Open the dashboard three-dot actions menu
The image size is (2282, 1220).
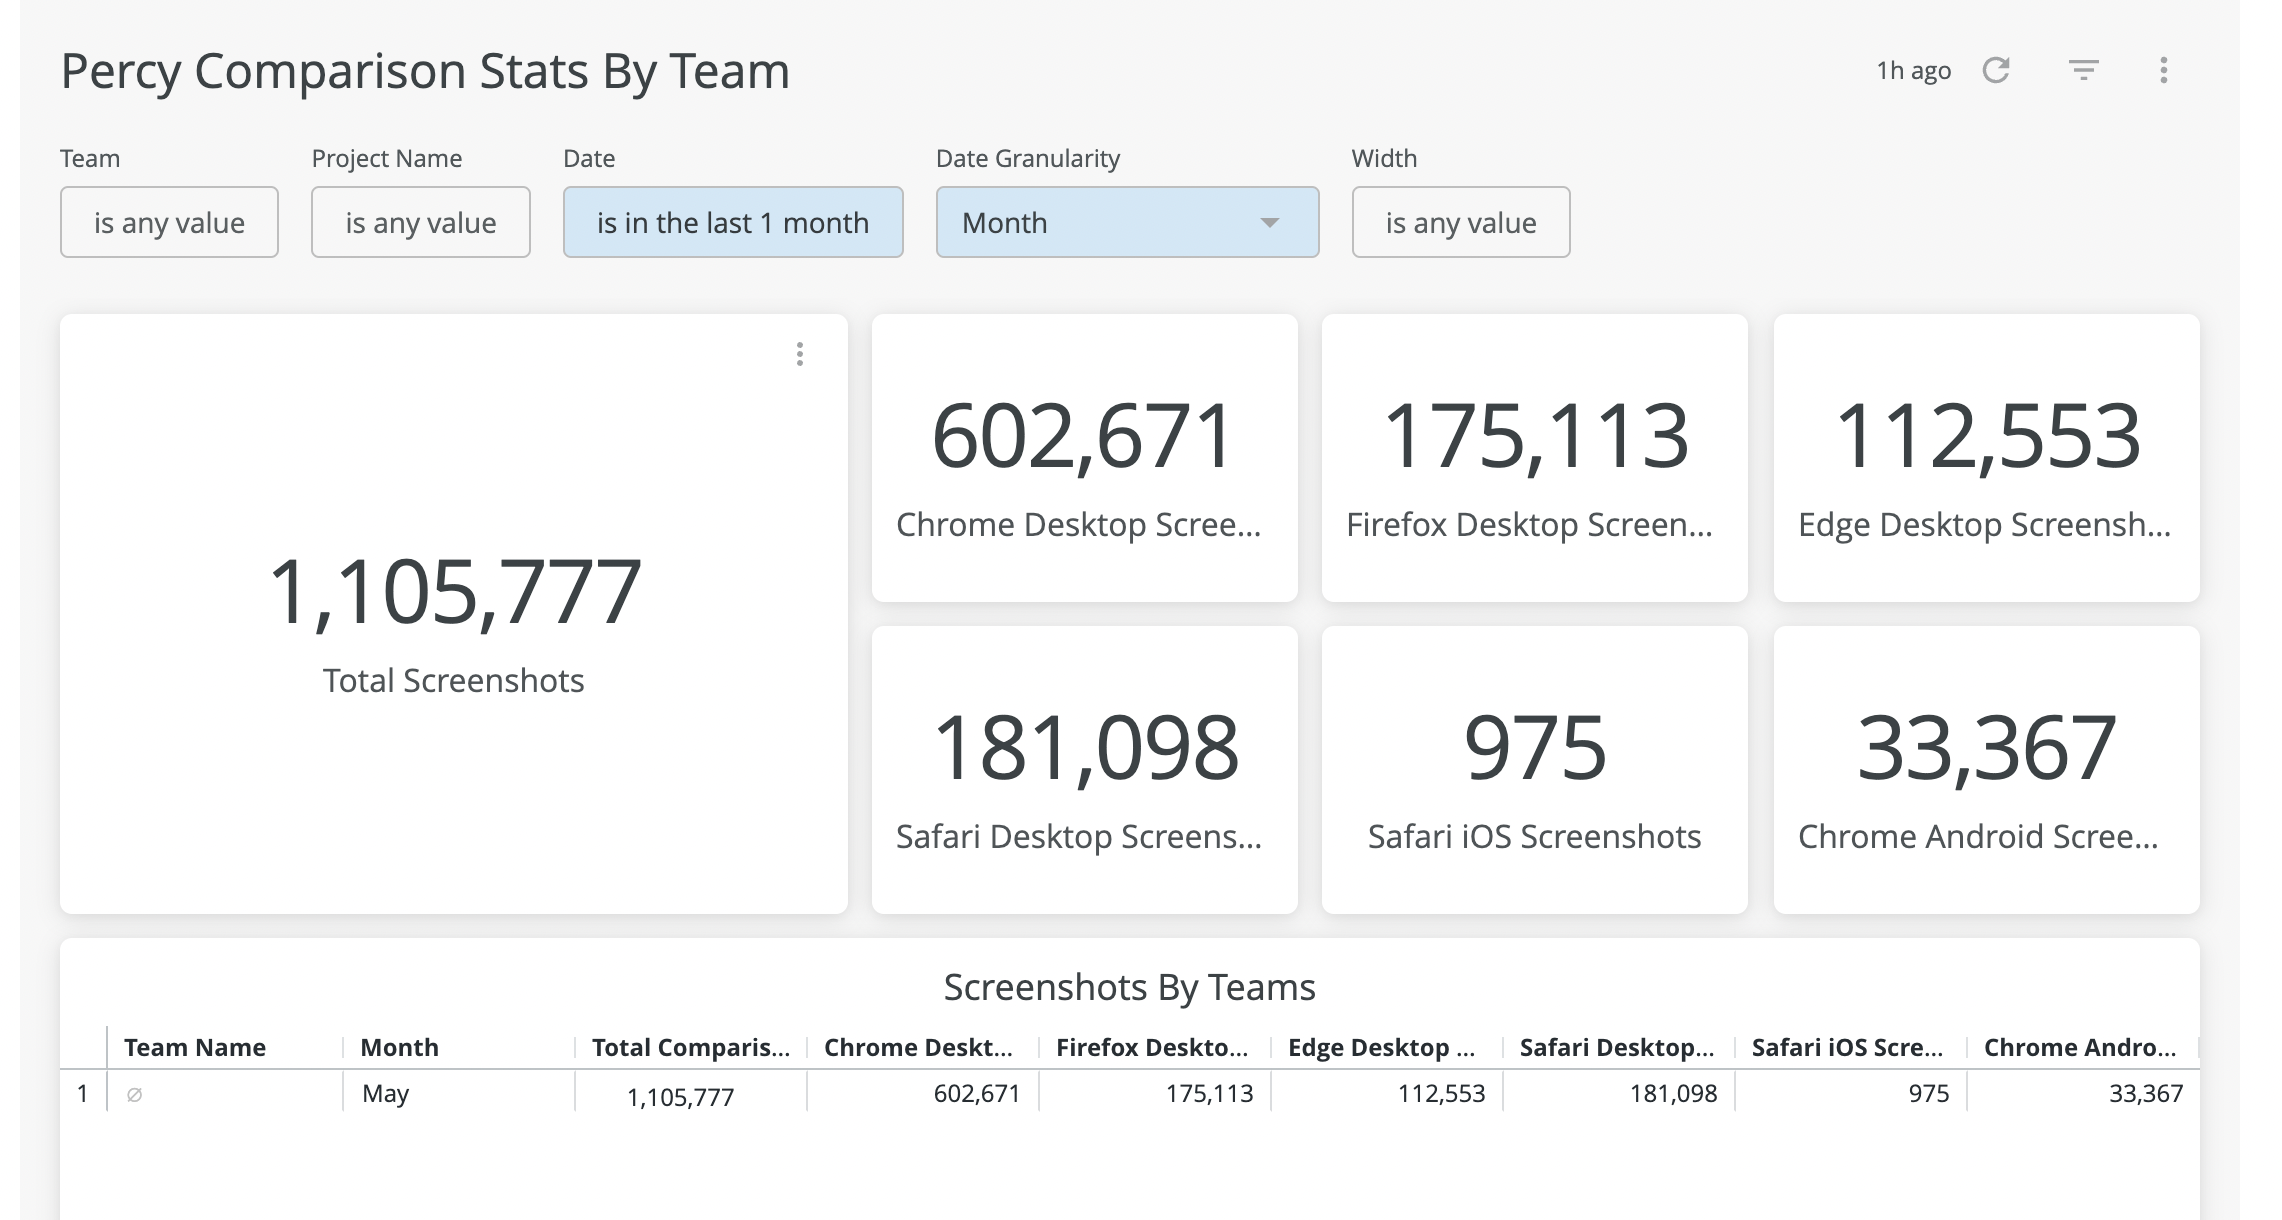pos(2163,71)
